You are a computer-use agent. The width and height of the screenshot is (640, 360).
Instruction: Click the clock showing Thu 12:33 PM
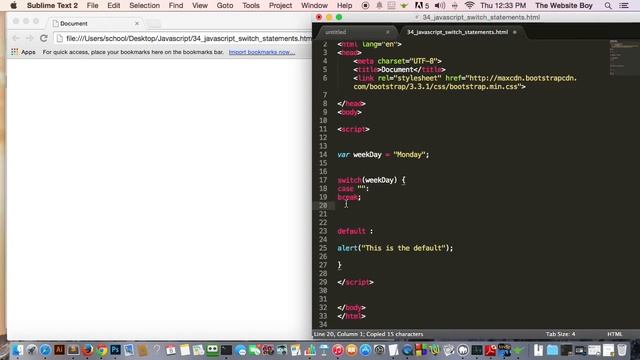tap(503, 5)
